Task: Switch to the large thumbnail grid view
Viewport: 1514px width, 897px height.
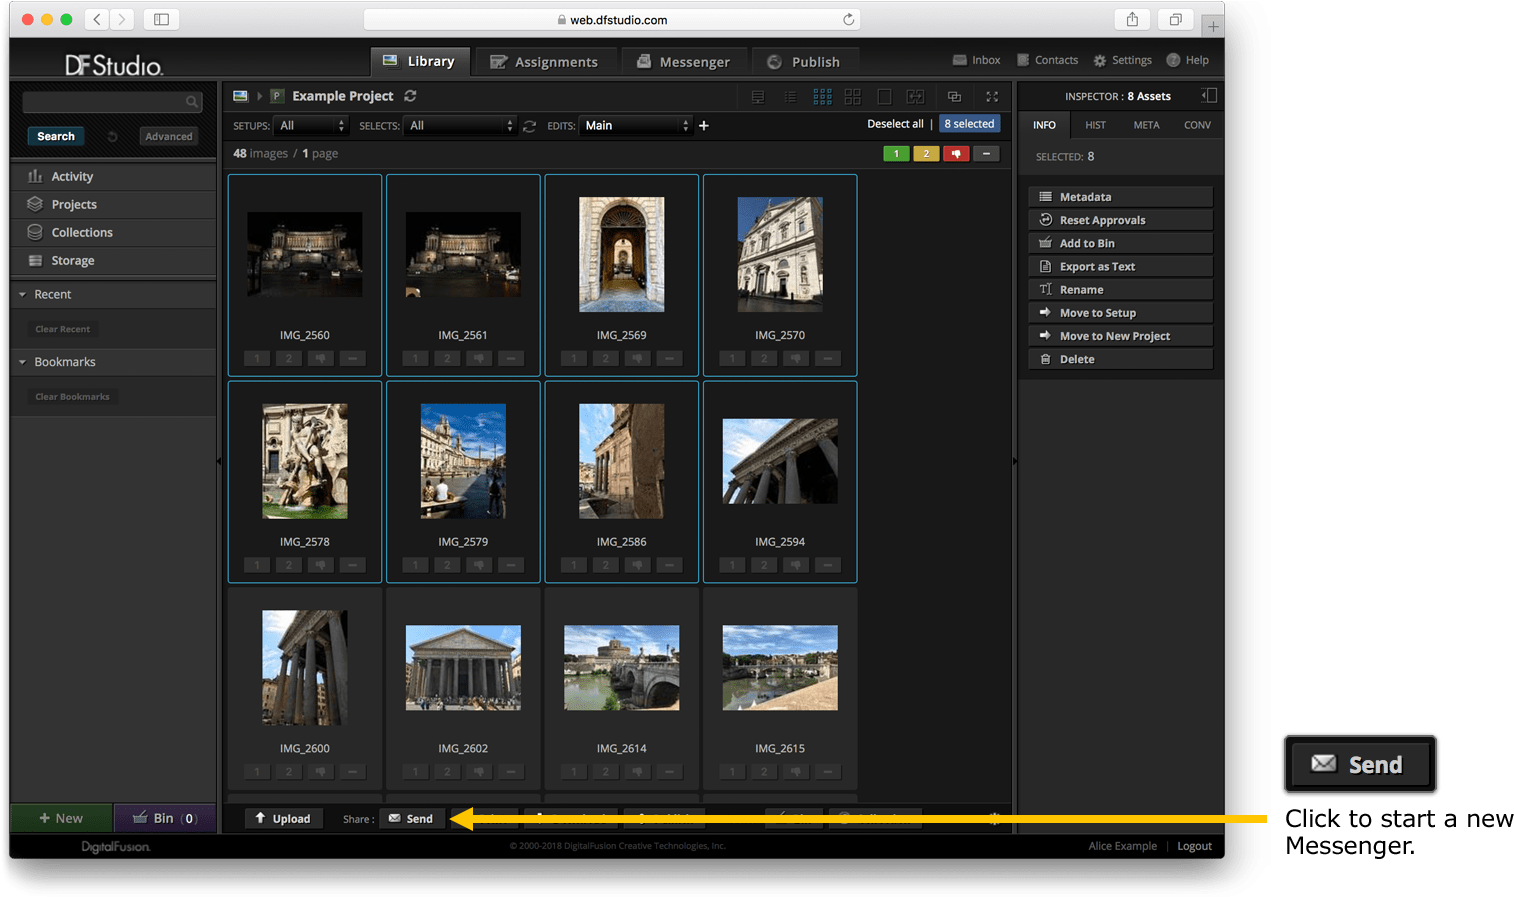Action: click(852, 97)
